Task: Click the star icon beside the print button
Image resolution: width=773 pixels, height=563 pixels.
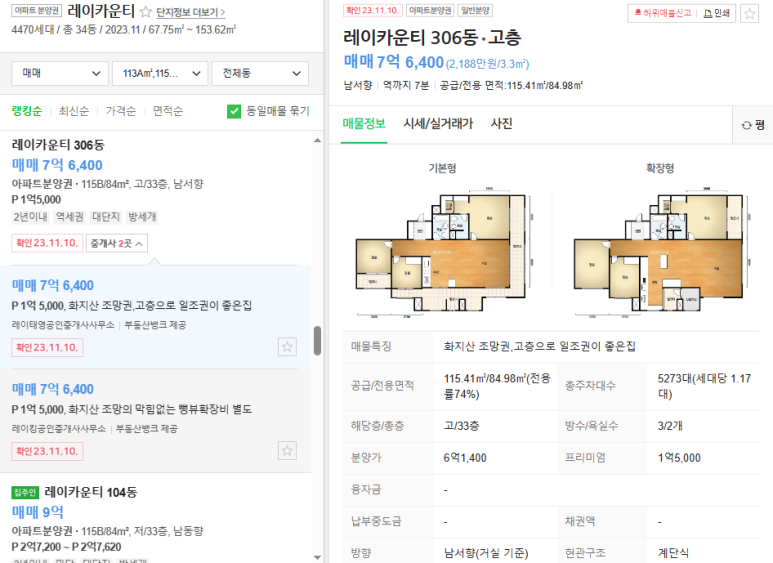Action: point(750,13)
